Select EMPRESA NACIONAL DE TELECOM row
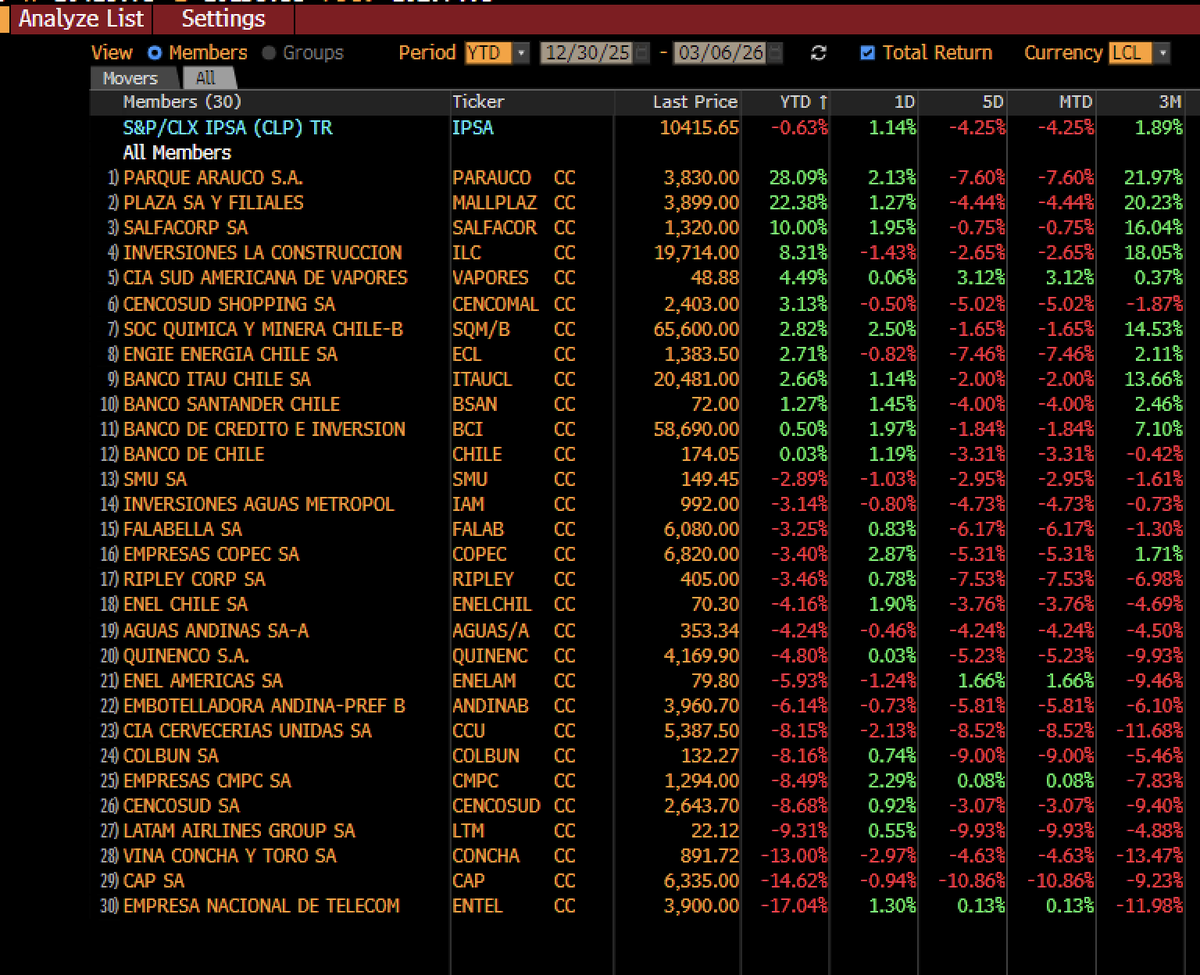The width and height of the screenshot is (1200, 975). 638,906
